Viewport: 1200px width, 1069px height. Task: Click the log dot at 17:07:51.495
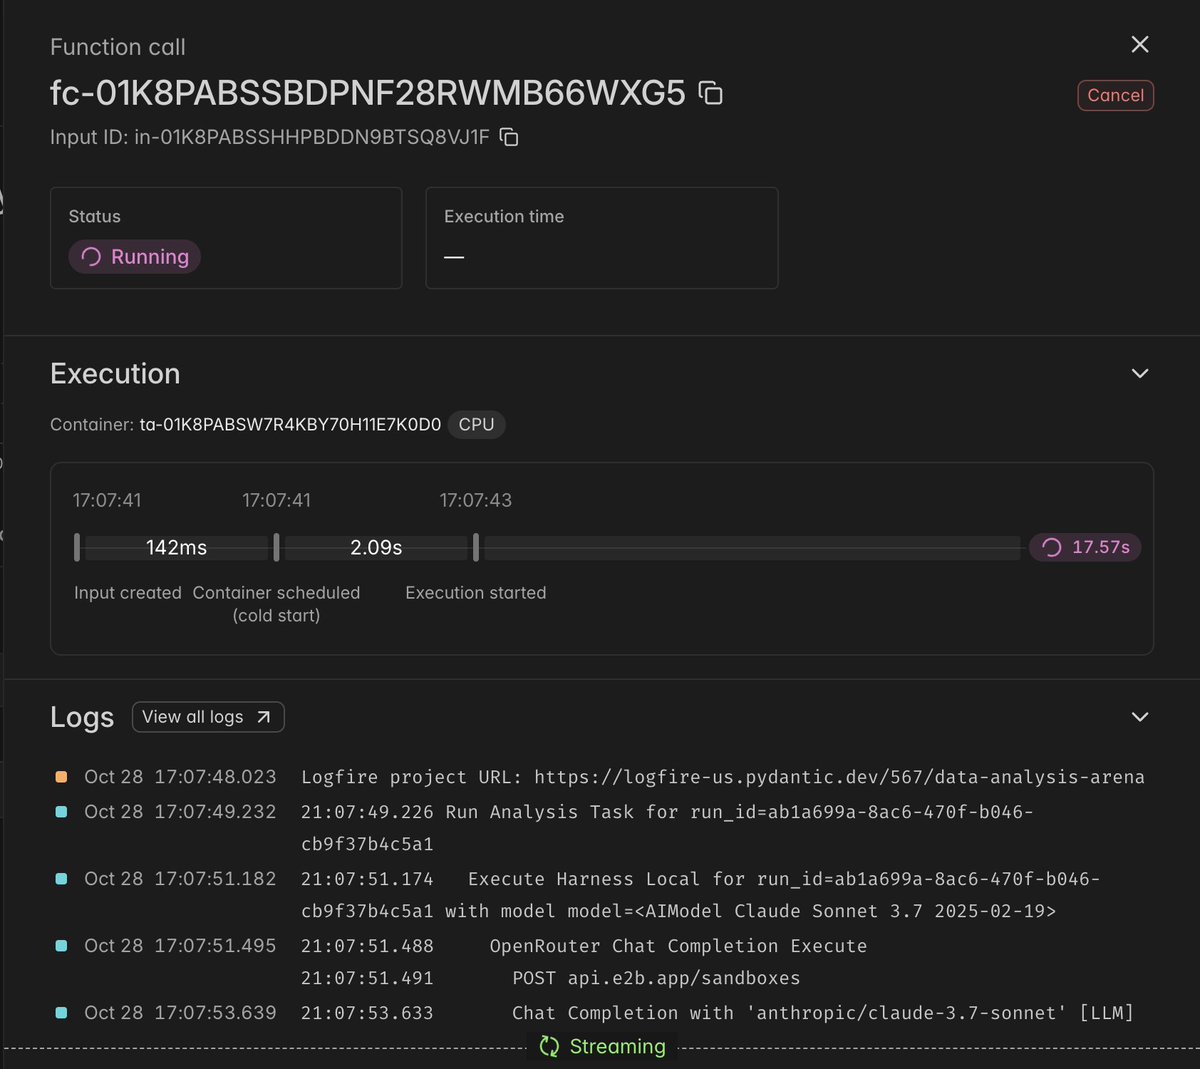tap(61, 946)
